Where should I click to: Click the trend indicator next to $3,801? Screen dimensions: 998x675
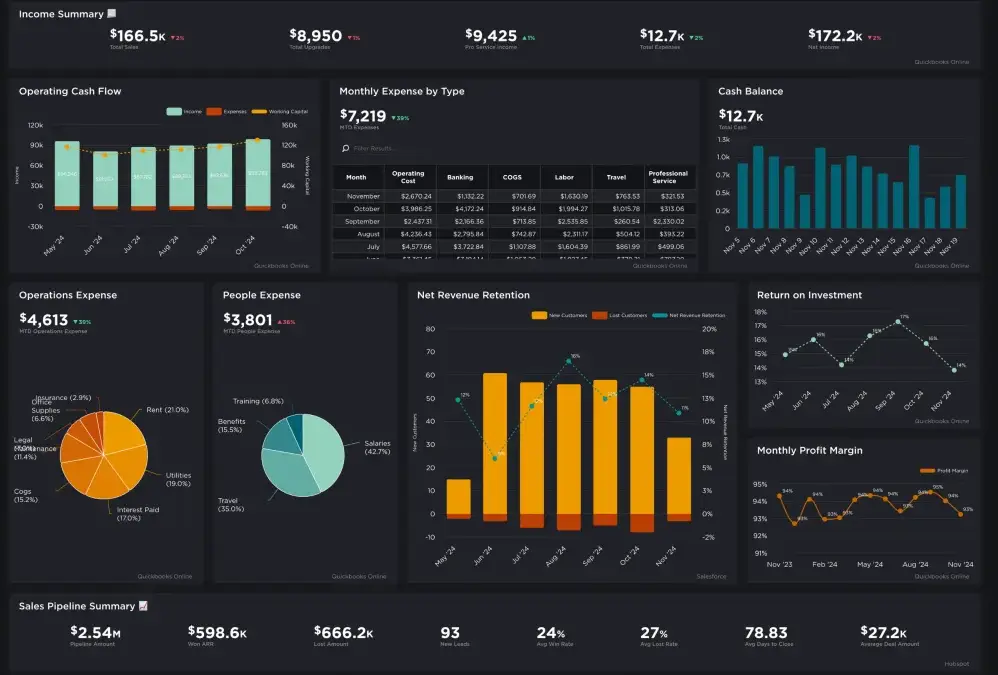(281, 322)
